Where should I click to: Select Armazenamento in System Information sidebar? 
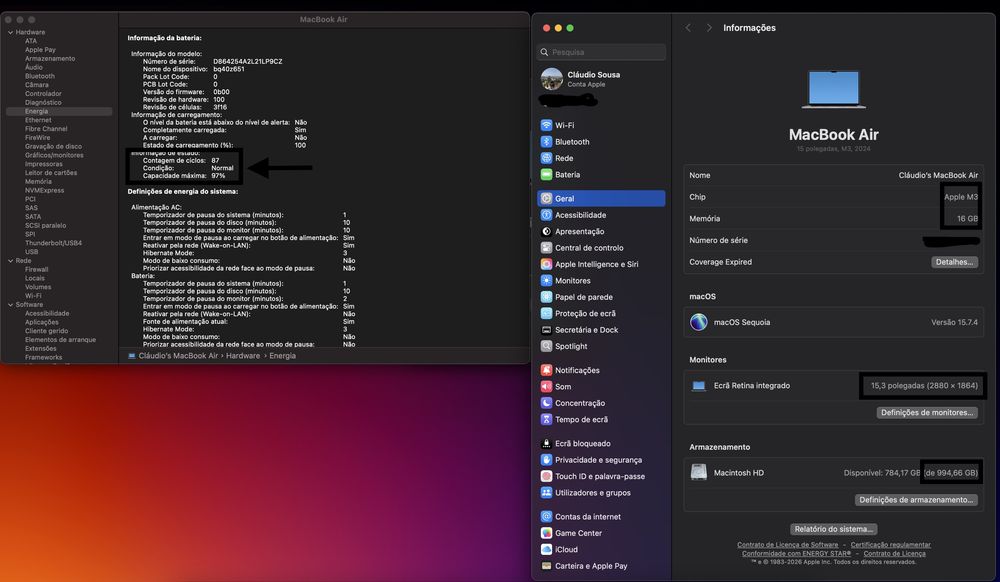click(x=50, y=59)
